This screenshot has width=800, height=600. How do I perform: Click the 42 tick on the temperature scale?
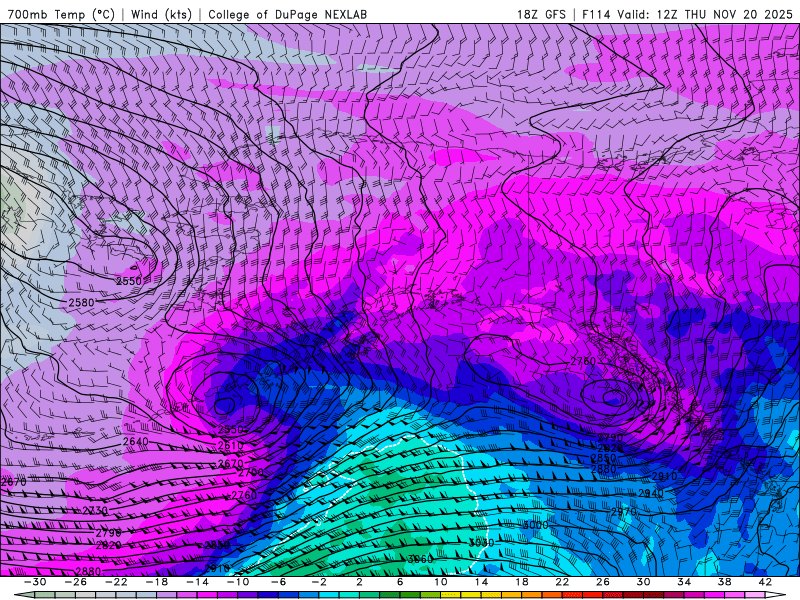click(x=764, y=582)
